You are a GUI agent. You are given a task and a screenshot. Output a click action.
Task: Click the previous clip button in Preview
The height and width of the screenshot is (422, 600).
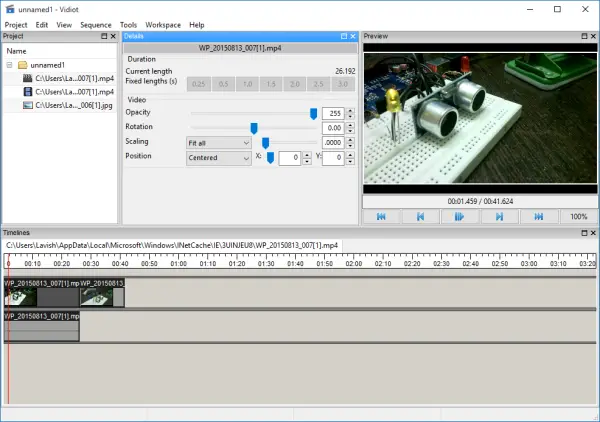pos(420,216)
